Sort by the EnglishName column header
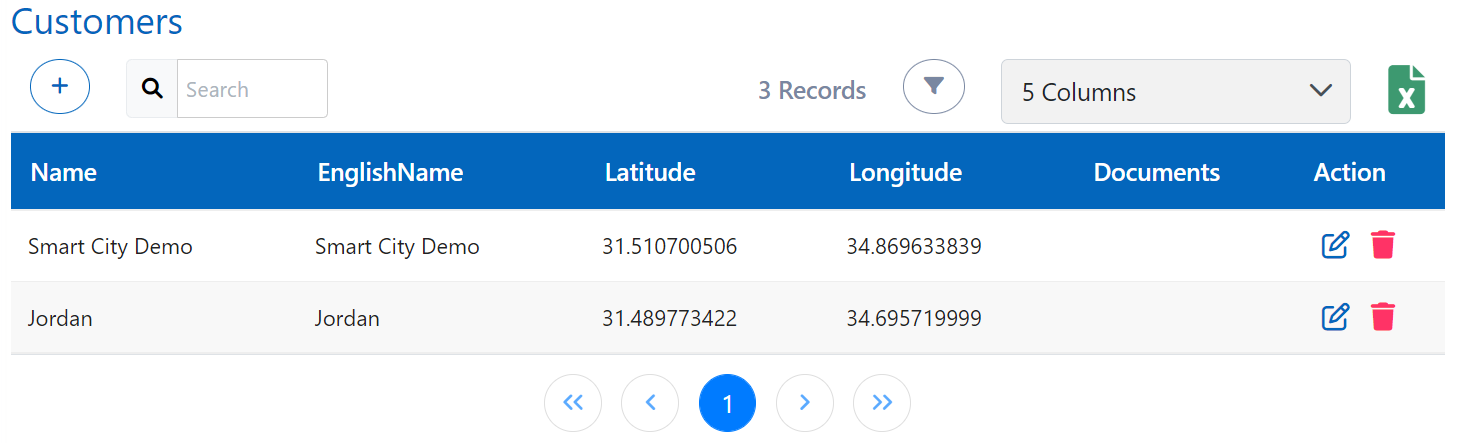 tap(390, 172)
